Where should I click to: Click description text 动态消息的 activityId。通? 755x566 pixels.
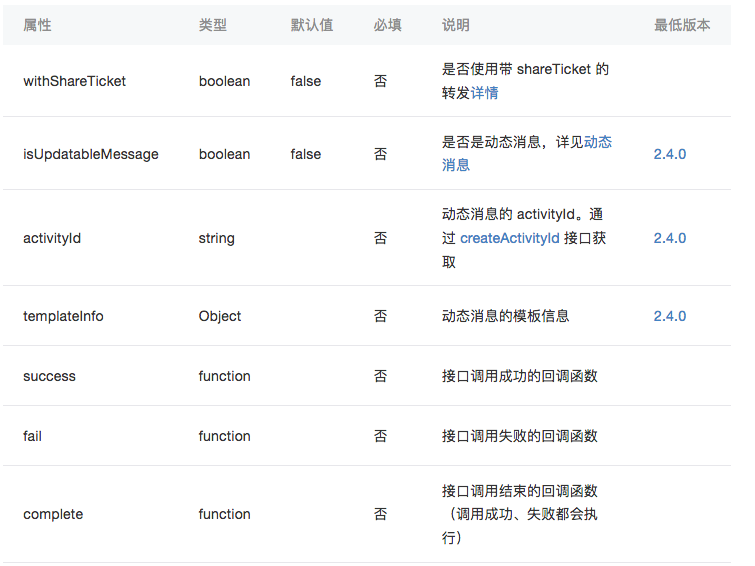522,214
